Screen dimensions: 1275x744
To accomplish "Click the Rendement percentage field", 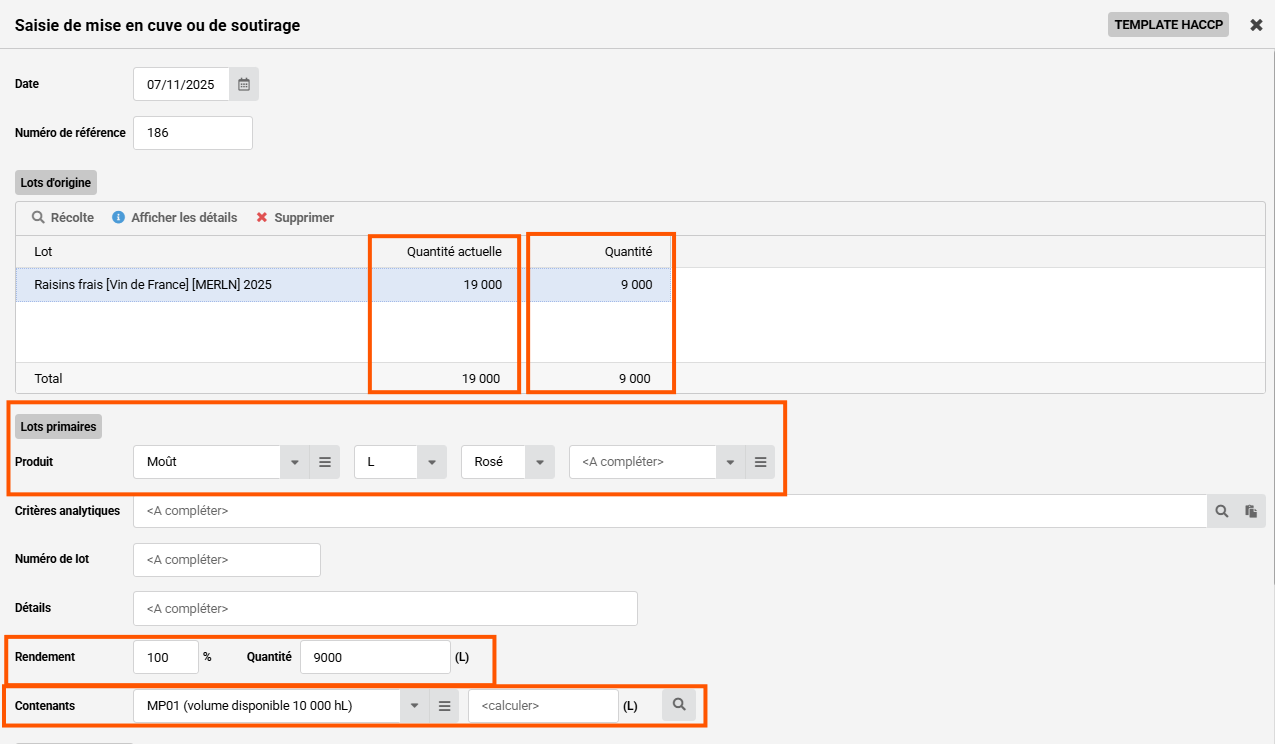I will click(166, 657).
